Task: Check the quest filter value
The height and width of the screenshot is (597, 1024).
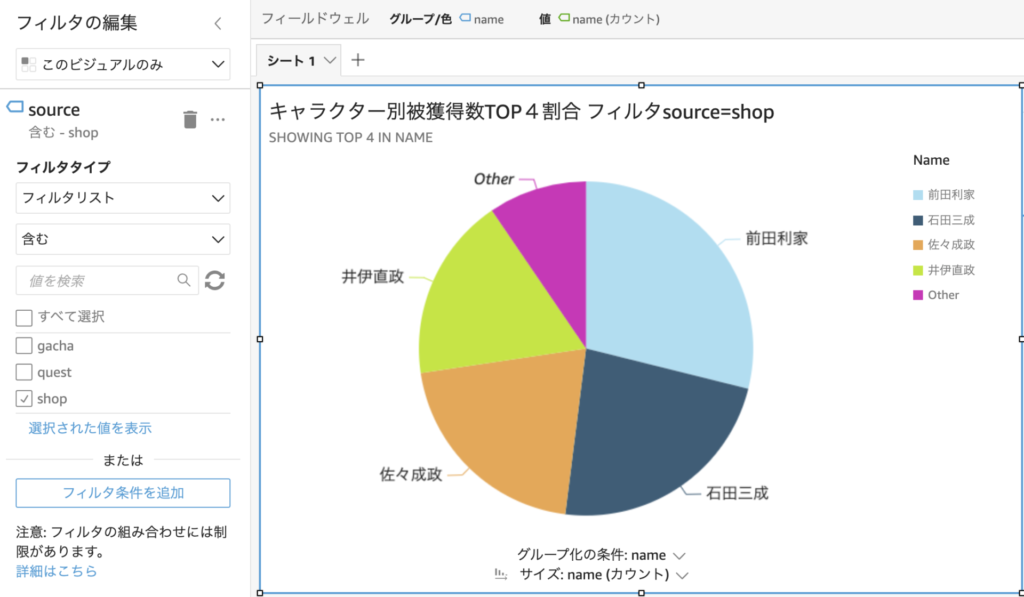Action: click(24, 372)
